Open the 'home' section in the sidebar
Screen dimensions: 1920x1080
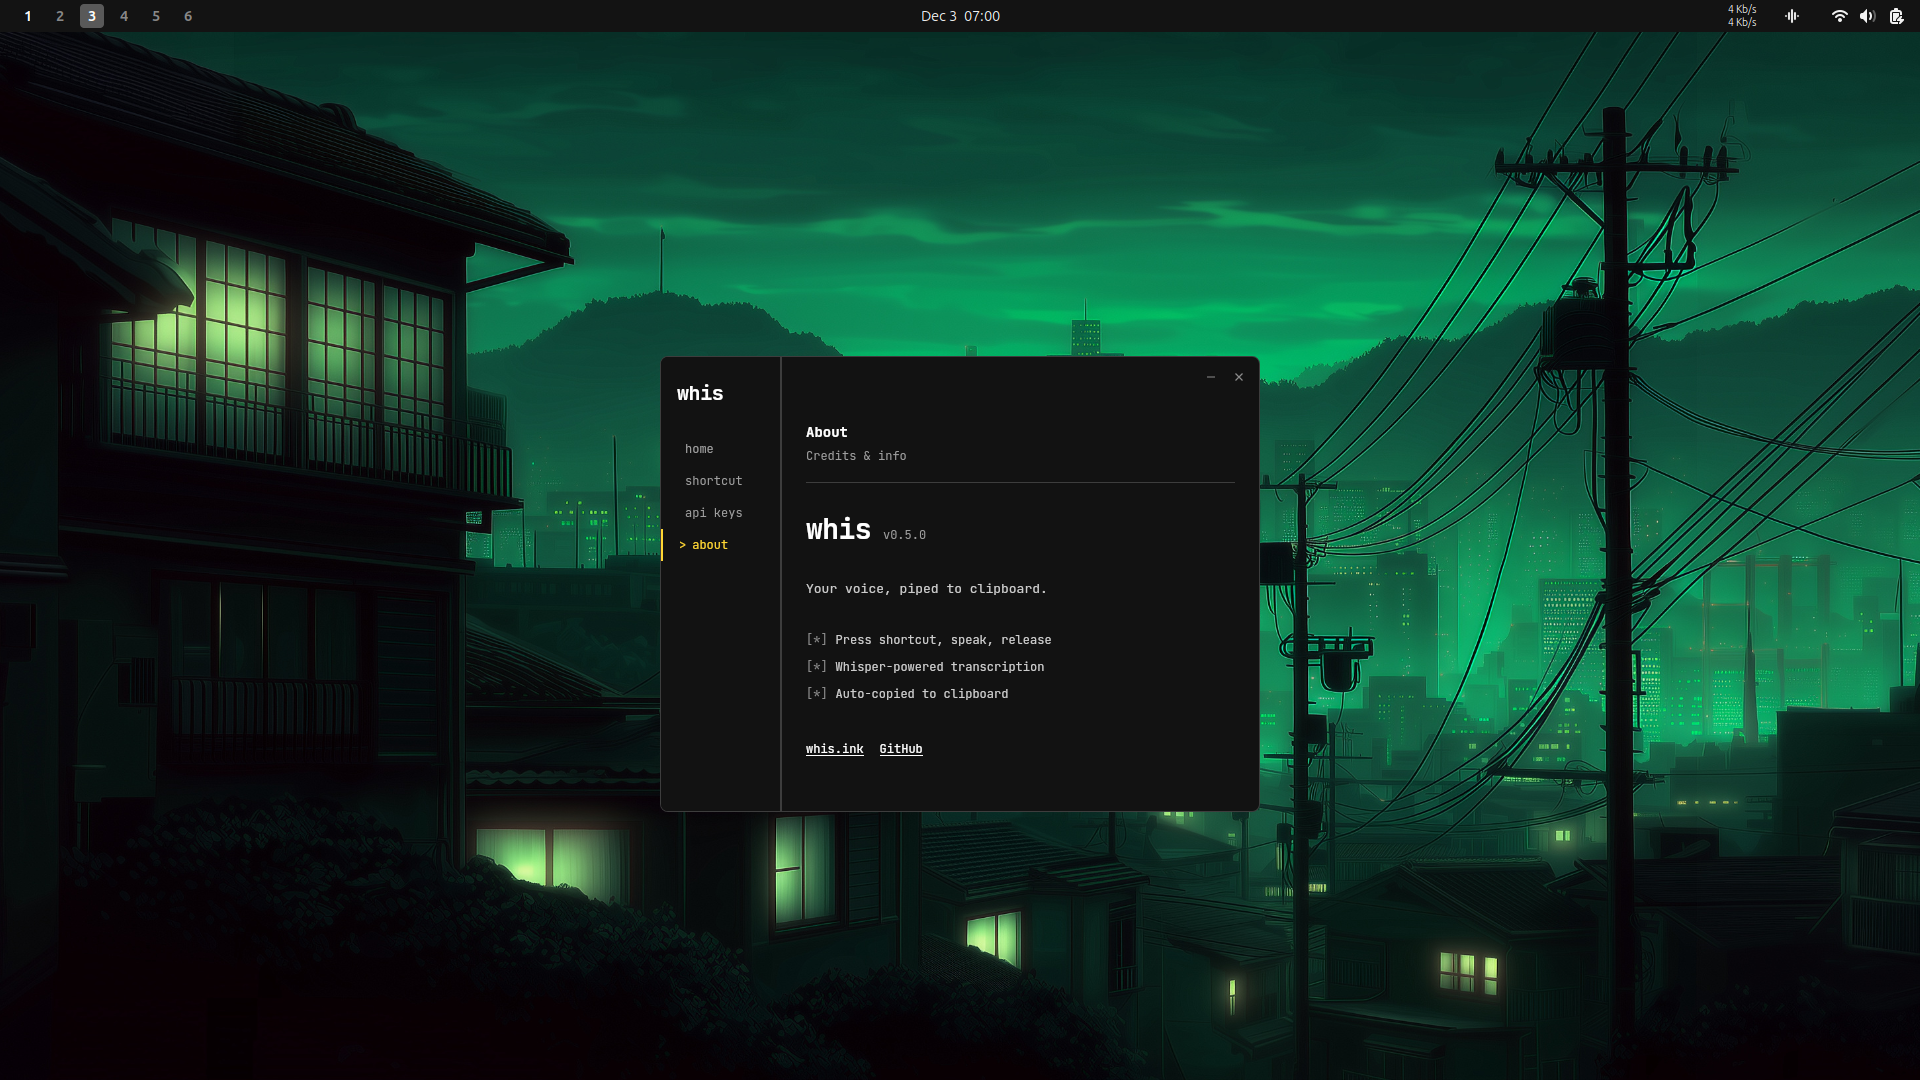coord(699,449)
